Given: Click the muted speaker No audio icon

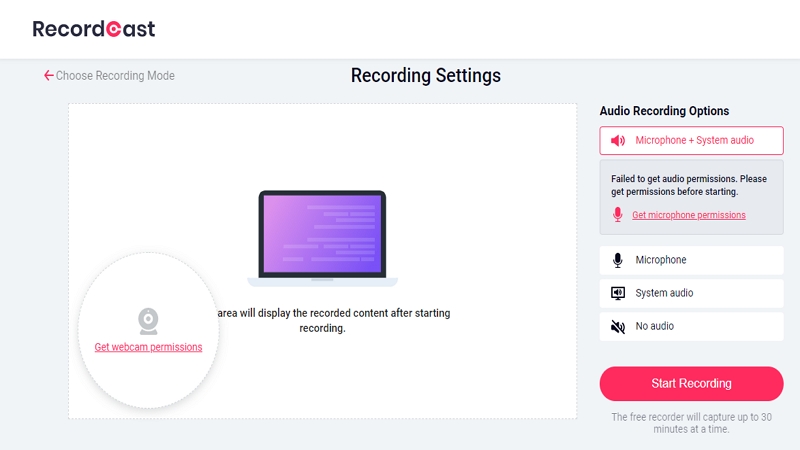Looking at the screenshot, I should (x=618, y=326).
